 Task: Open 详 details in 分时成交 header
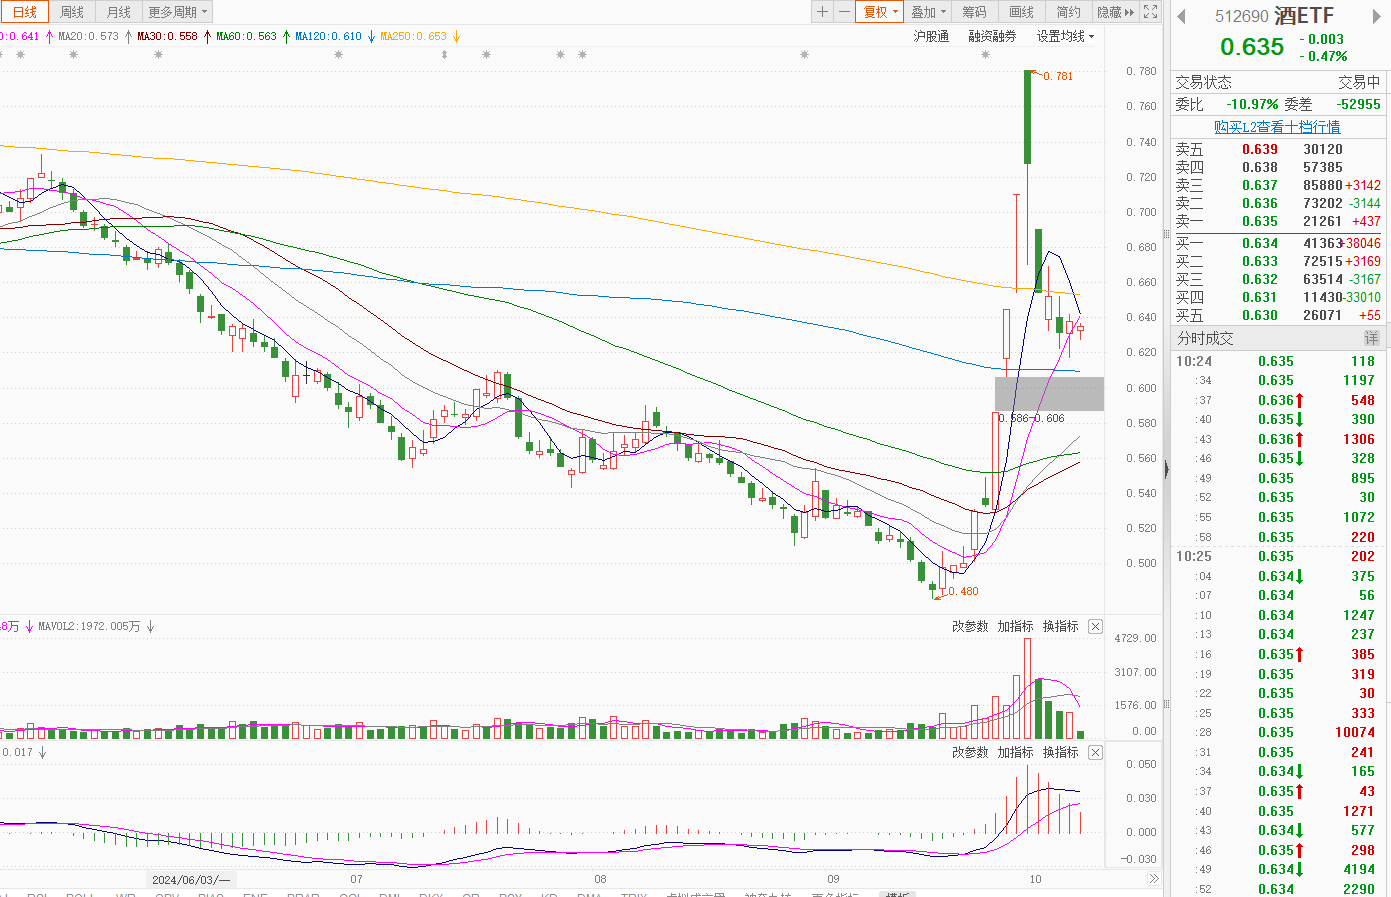click(1371, 338)
